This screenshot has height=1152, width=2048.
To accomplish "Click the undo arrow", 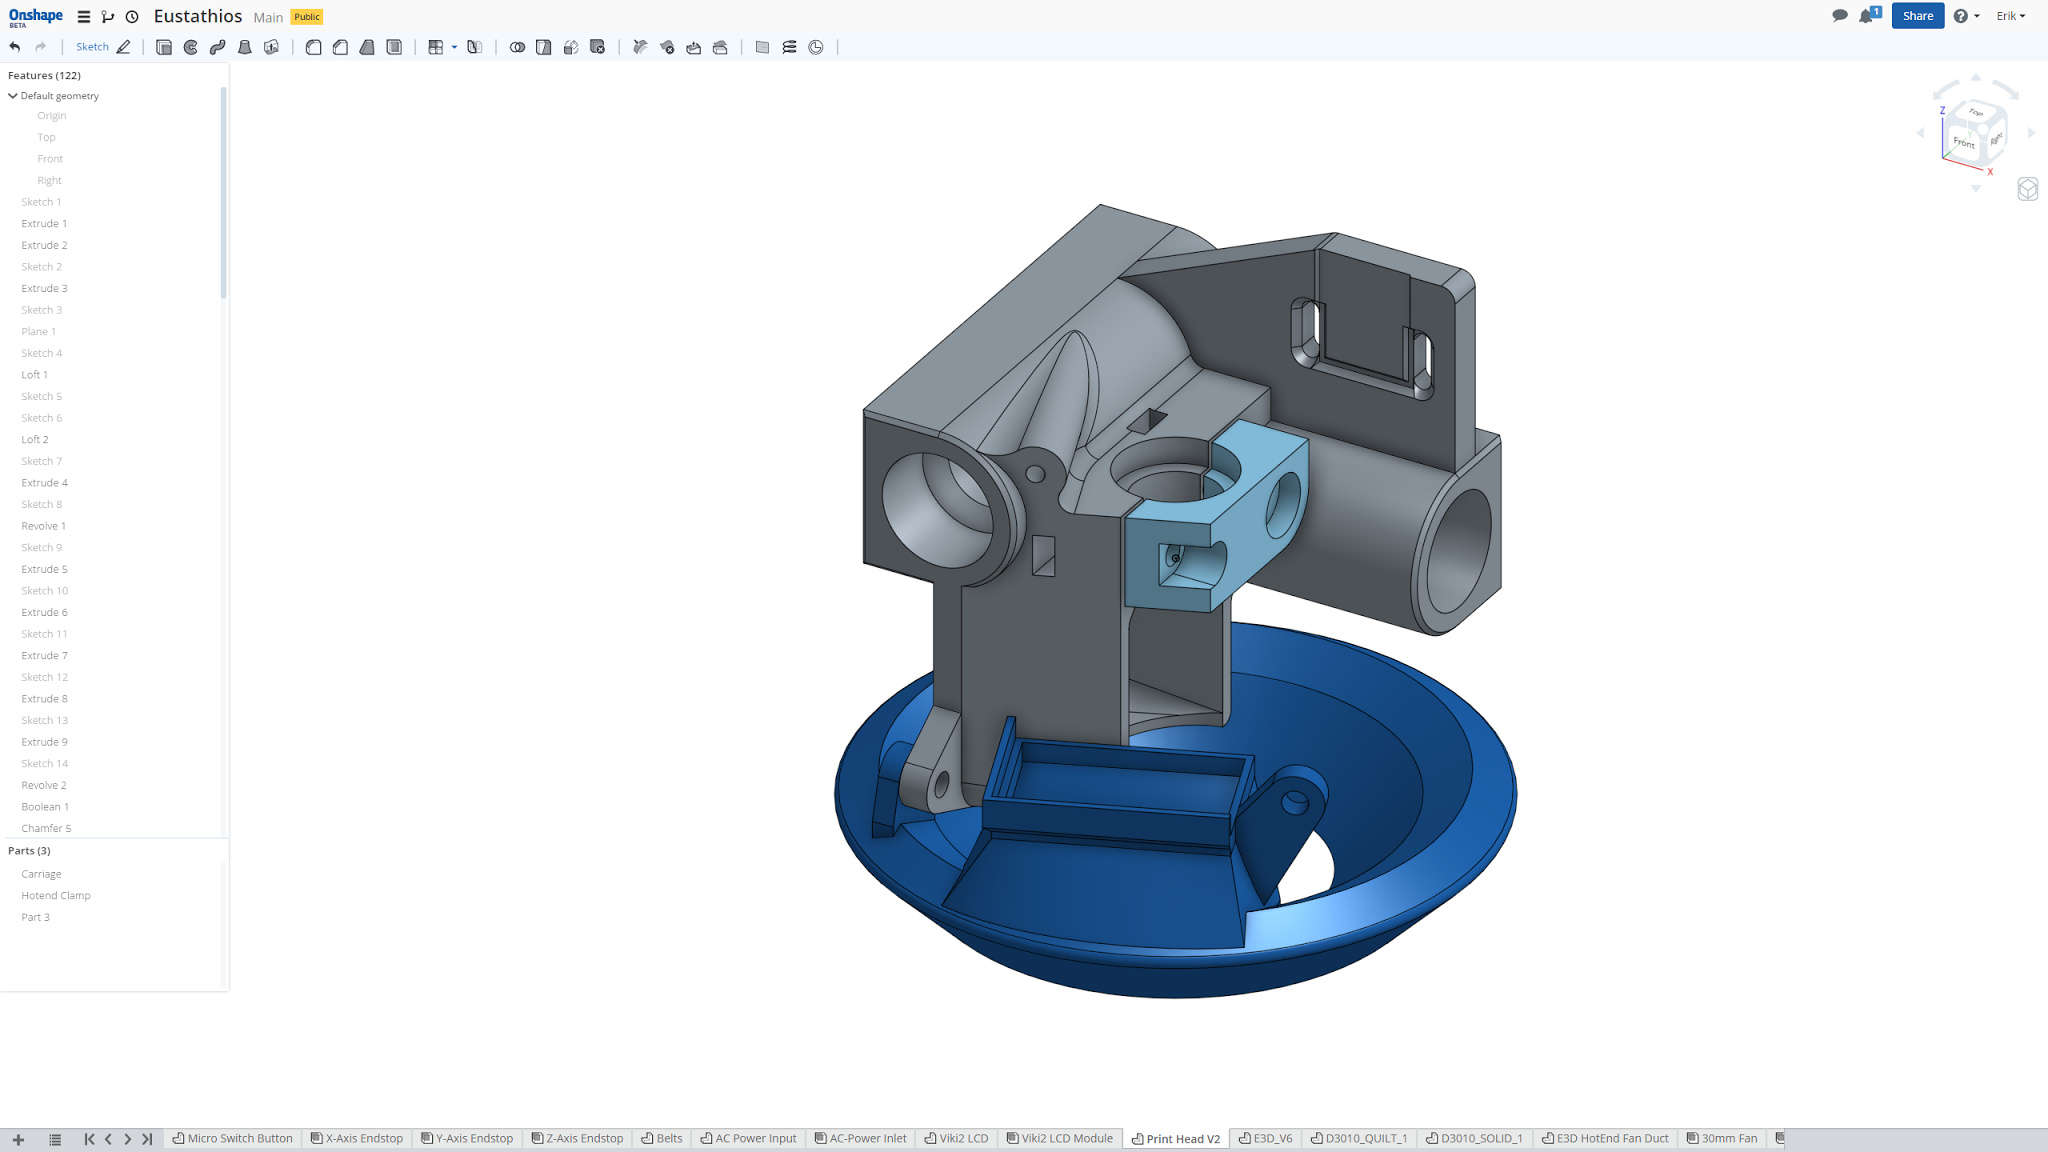I will 15,47.
